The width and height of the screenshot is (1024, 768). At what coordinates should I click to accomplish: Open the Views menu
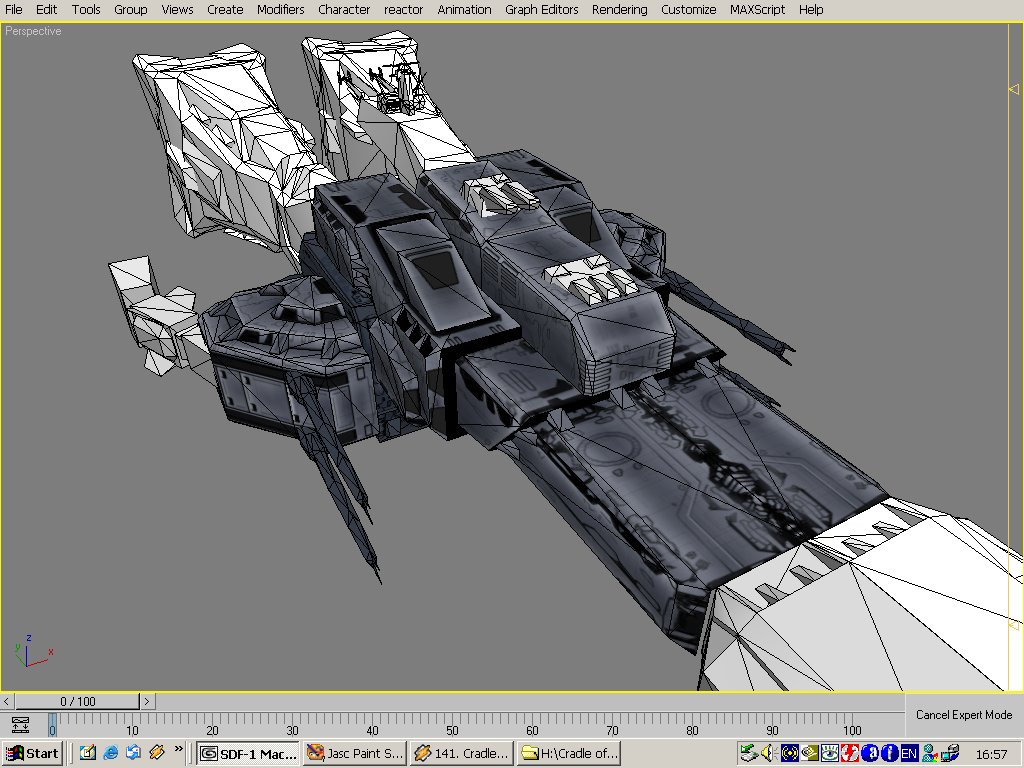point(178,10)
